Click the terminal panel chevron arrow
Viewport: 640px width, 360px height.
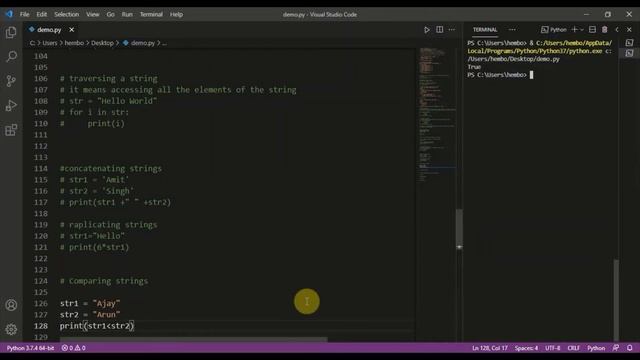point(617,29)
